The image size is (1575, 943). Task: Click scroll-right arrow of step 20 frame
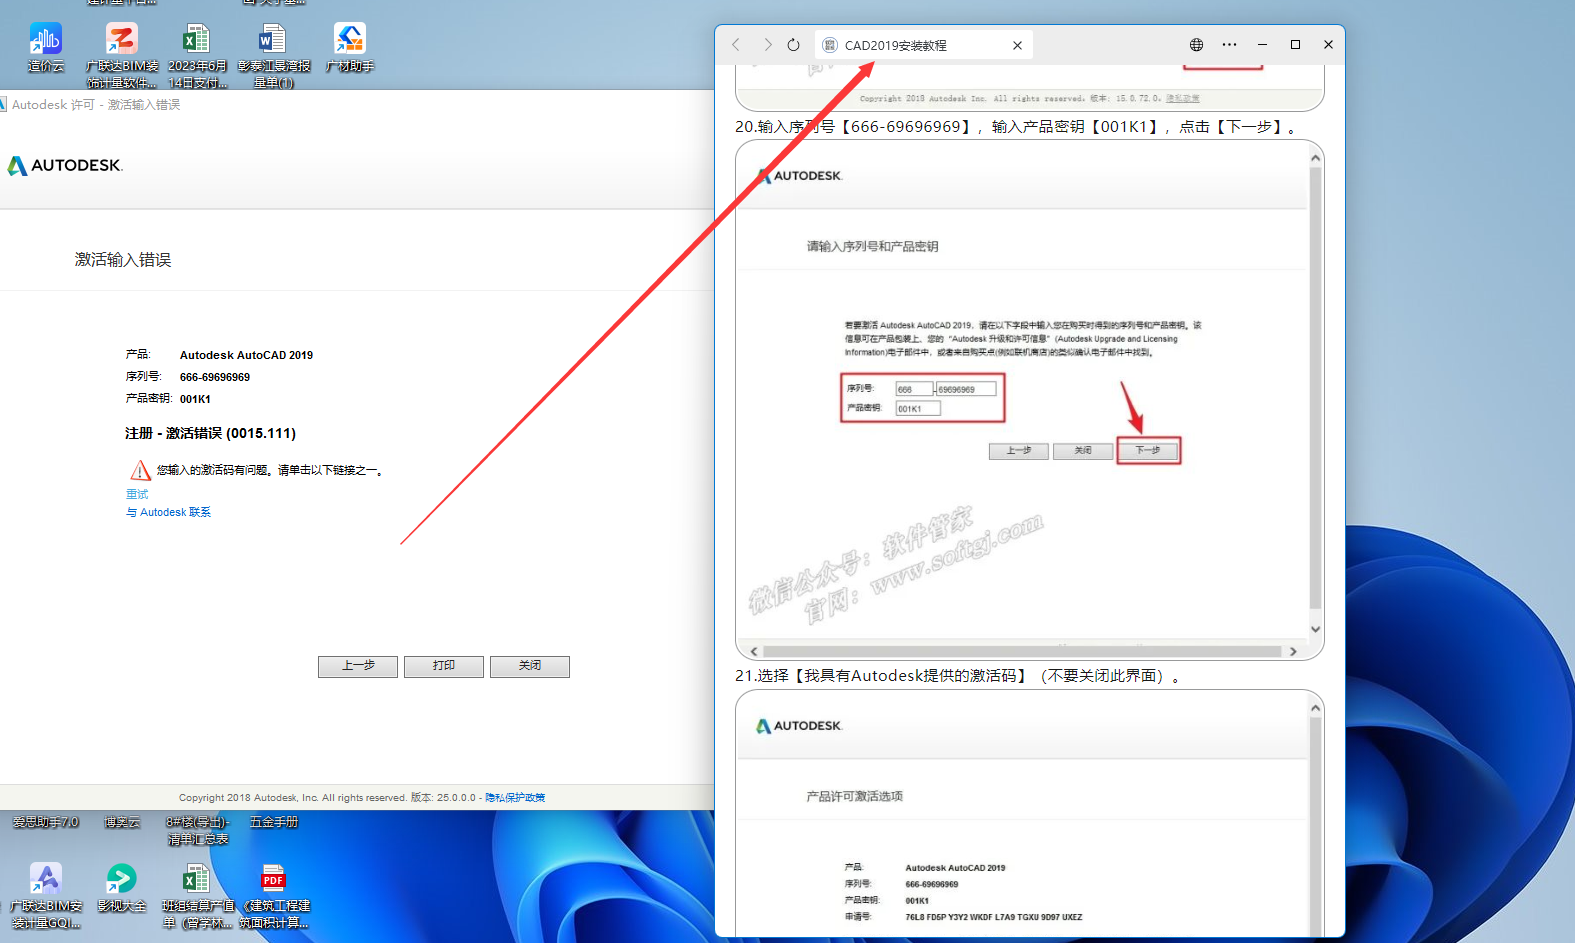point(1293,651)
